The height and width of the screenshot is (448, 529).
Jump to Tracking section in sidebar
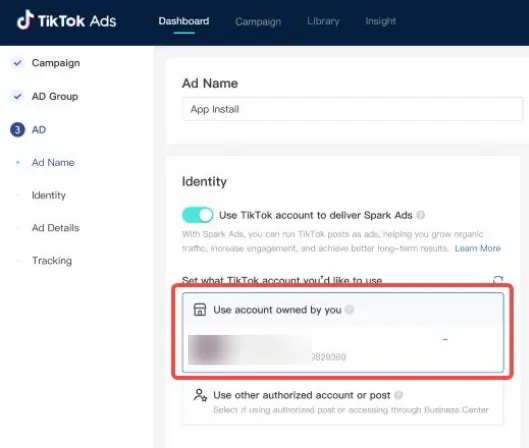(52, 260)
